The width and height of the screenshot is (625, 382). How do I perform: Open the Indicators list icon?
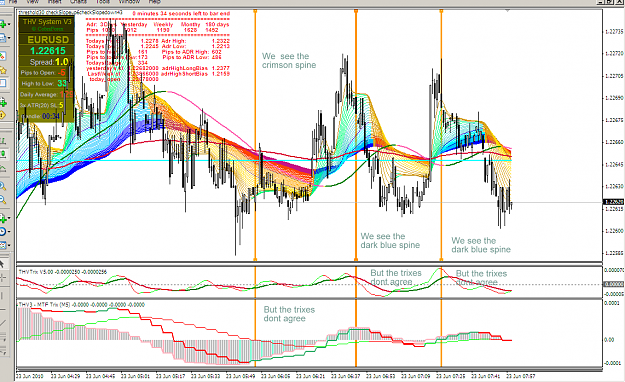(x=3, y=218)
